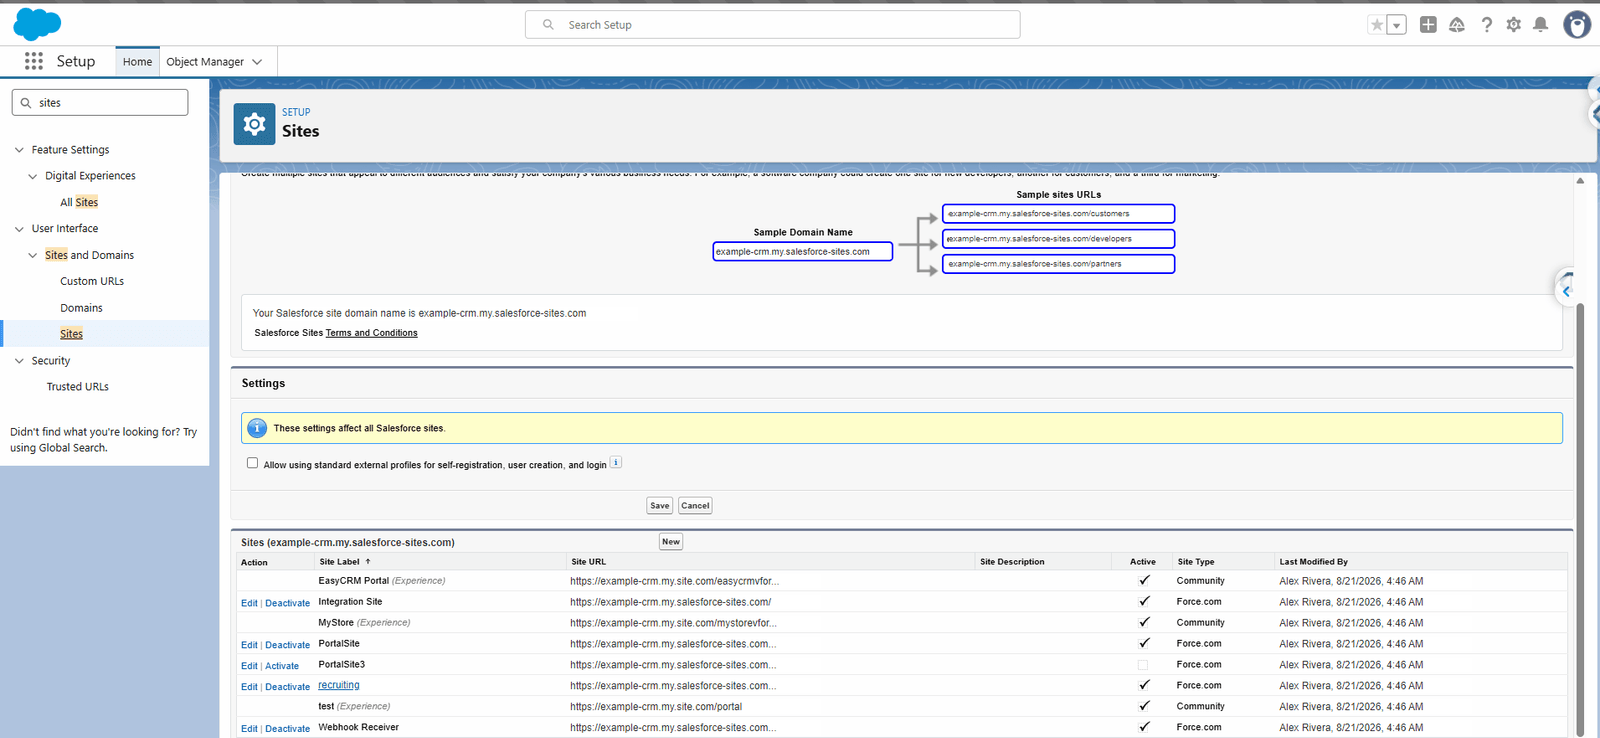This screenshot has height=738, width=1600.
Task: Click the customers sample site URL box
Action: coord(1058,214)
